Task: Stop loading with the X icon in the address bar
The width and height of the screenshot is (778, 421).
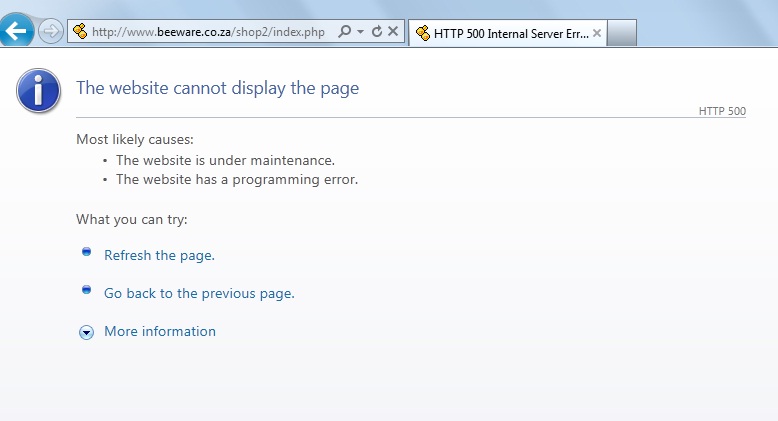Action: pos(393,32)
